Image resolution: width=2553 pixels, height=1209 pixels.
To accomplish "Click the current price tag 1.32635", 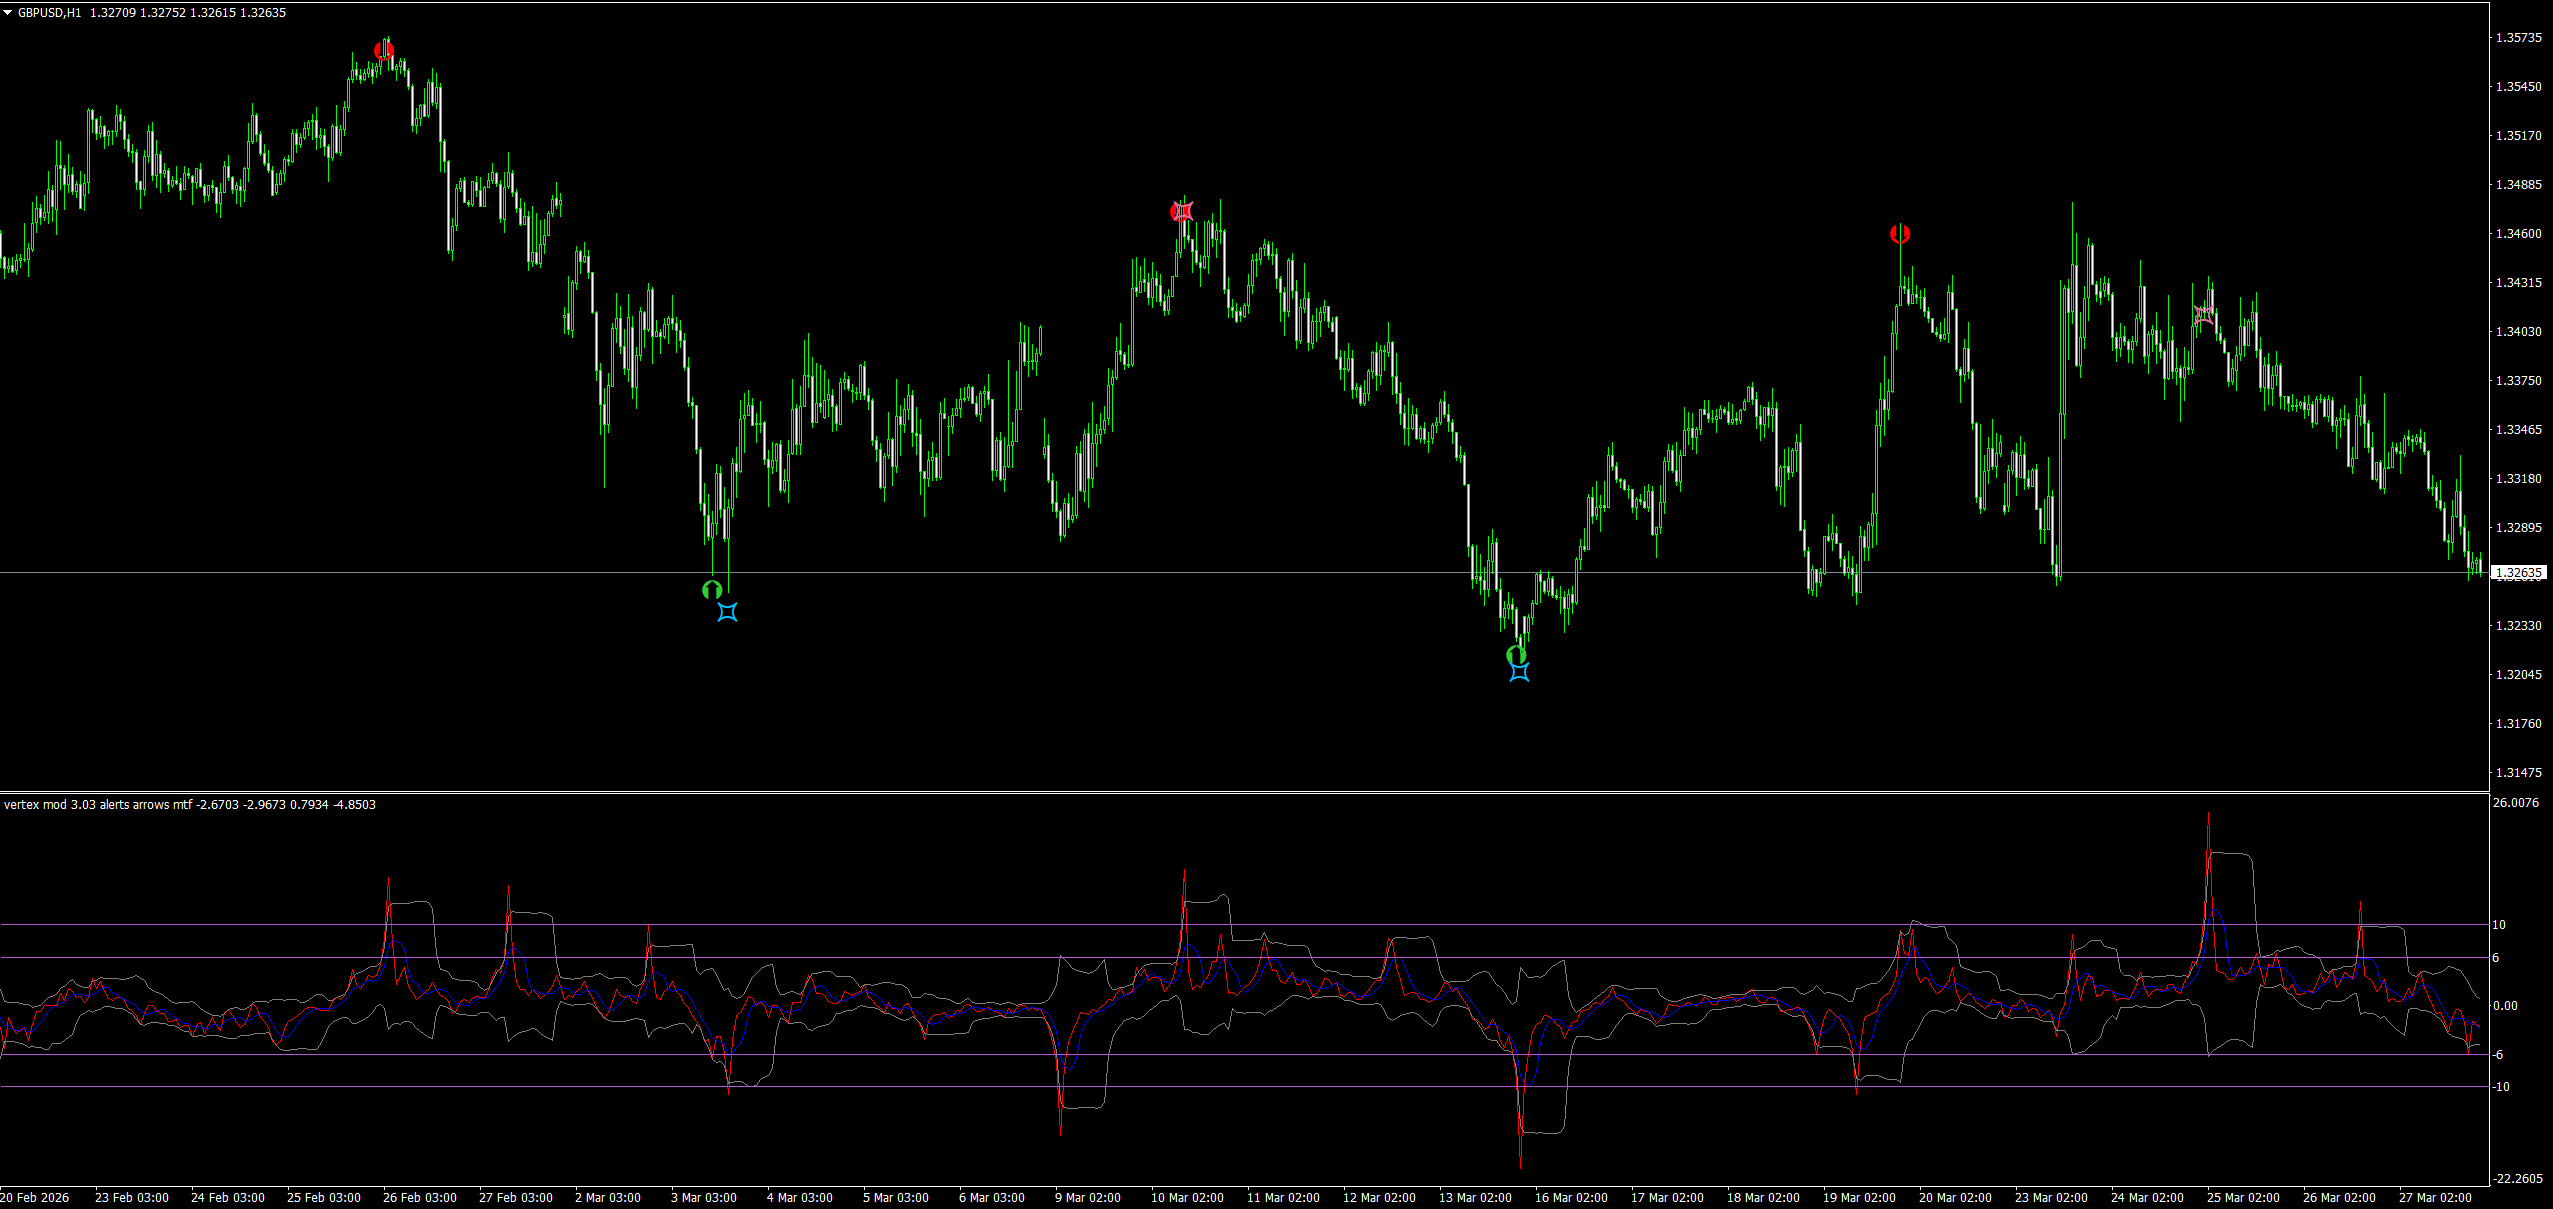I will (x=2519, y=573).
